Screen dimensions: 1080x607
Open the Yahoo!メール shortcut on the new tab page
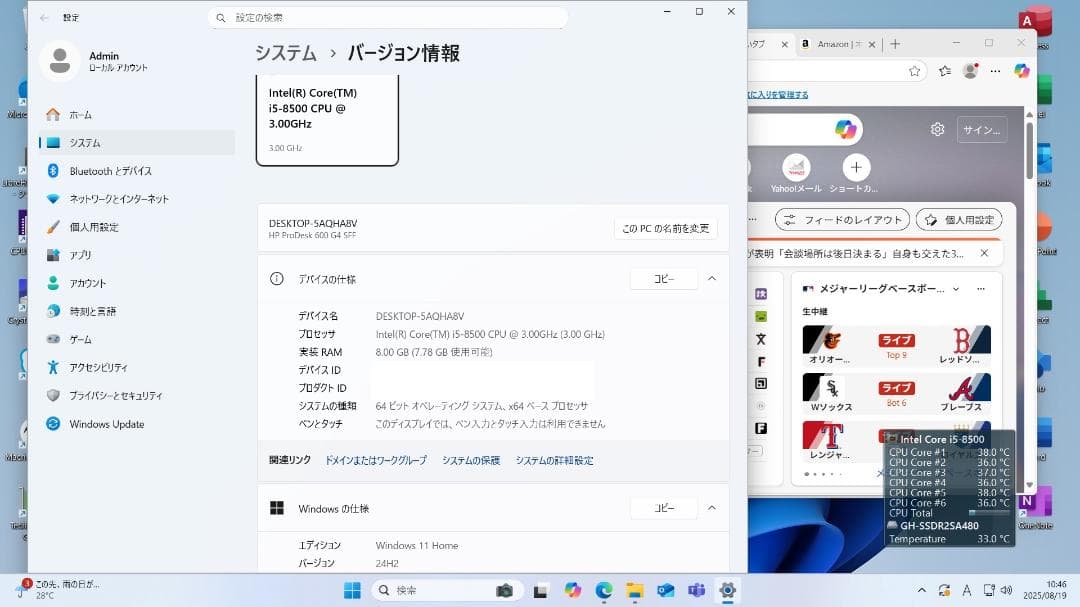click(x=795, y=168)
